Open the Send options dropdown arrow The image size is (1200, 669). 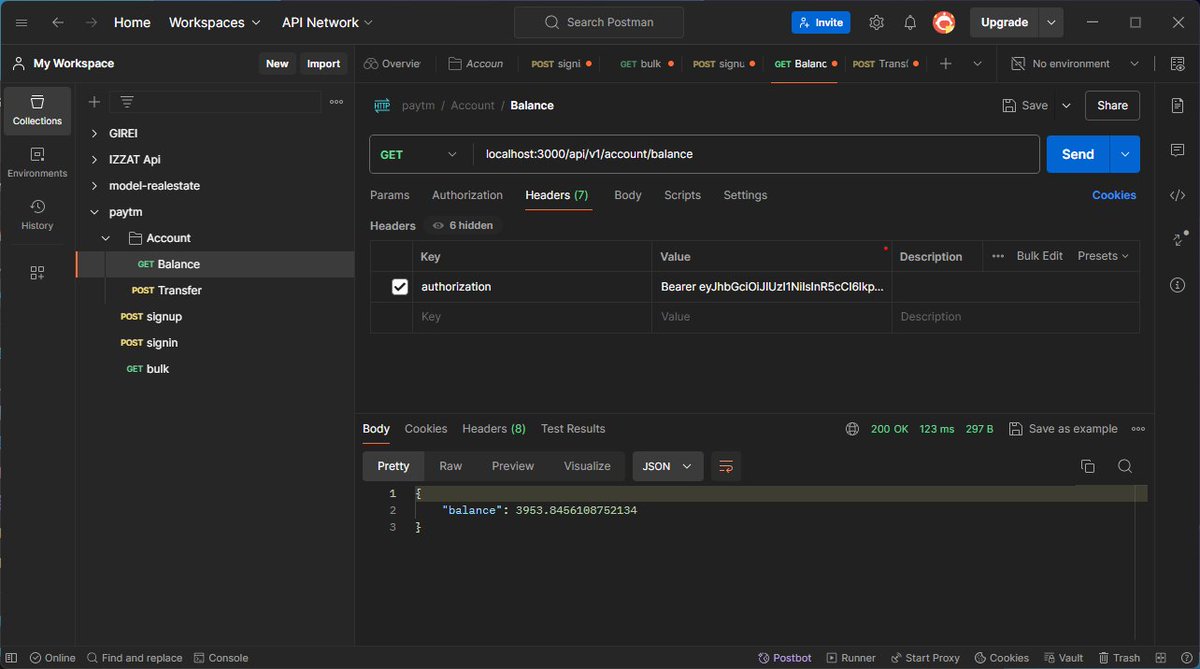coord(1126,154)
